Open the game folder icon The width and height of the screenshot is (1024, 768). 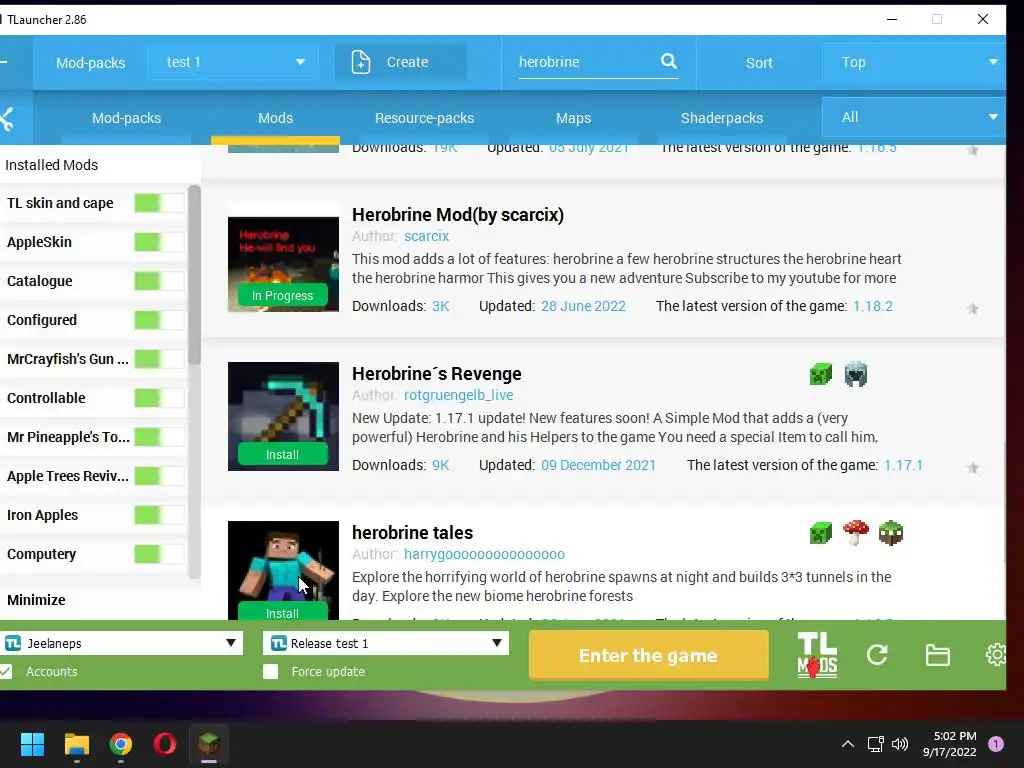(x=937, y=654)
